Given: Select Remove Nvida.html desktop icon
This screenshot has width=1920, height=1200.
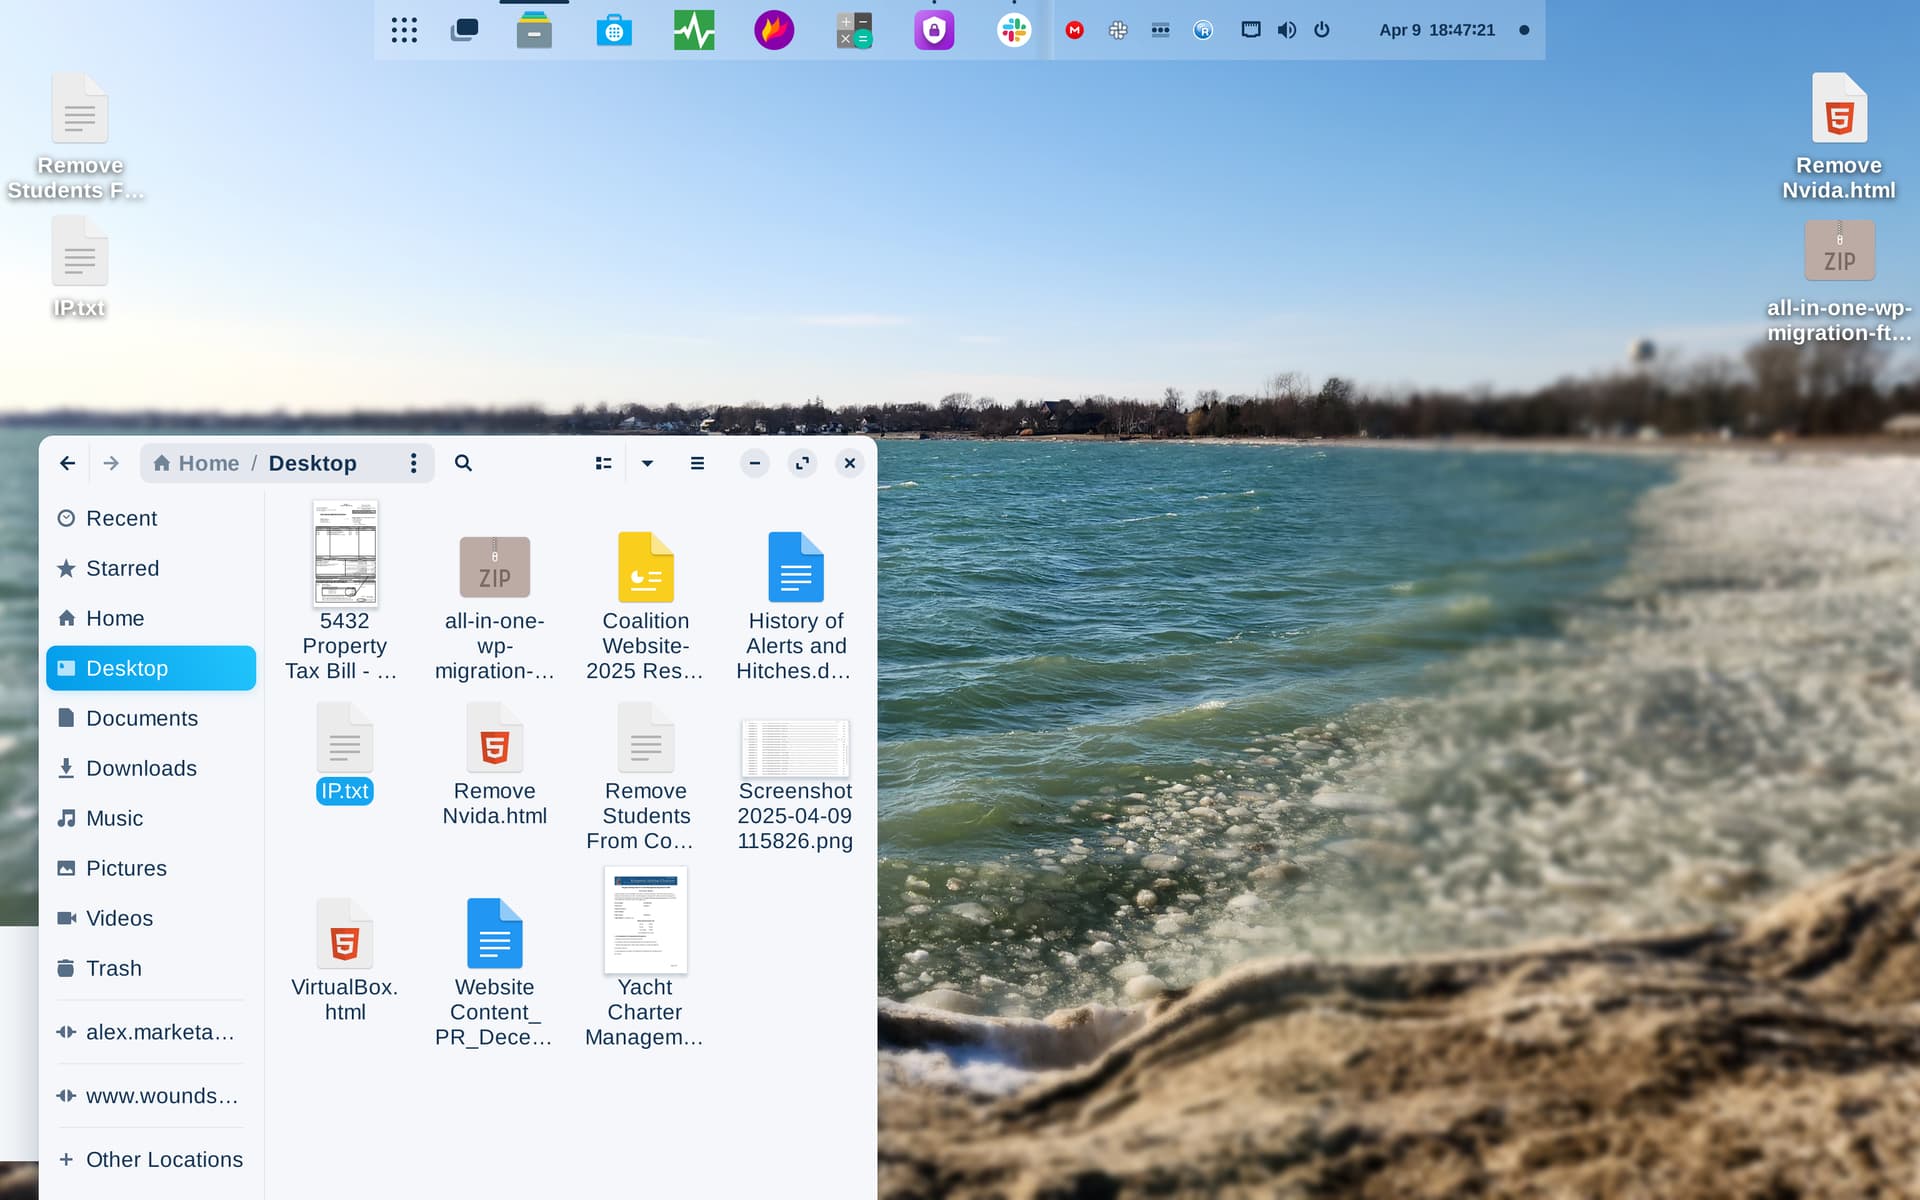Looking at the screenshot, I should [x=1839, y=137].
